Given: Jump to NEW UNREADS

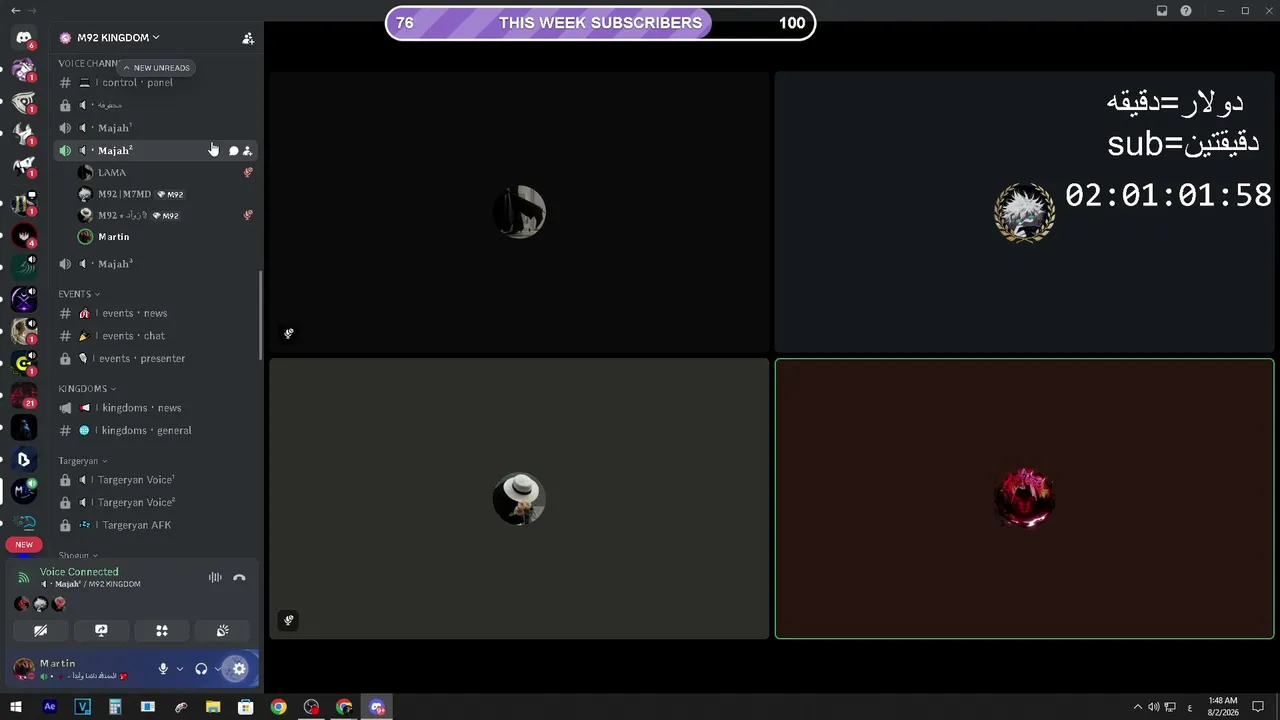Looking at the screenshot, I should 156,68.
